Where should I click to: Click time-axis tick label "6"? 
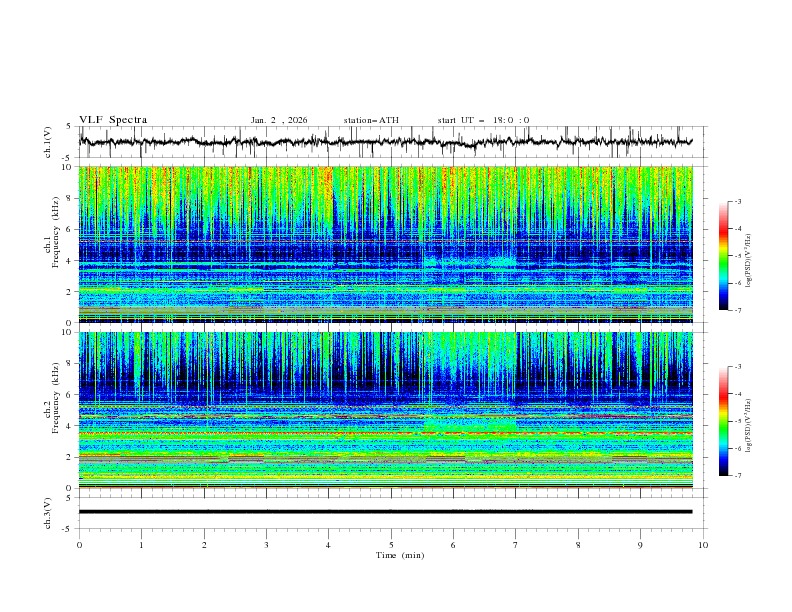tap(453, 545)
